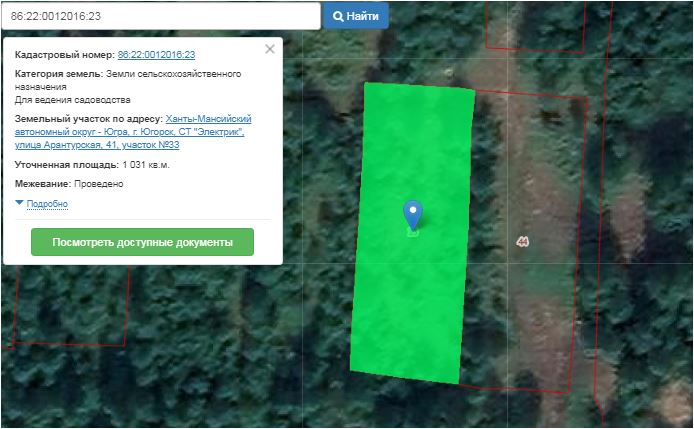The height and width of the screenshot is (429, 694).
Task: Open the land plot address link
Action: point(133,132)
